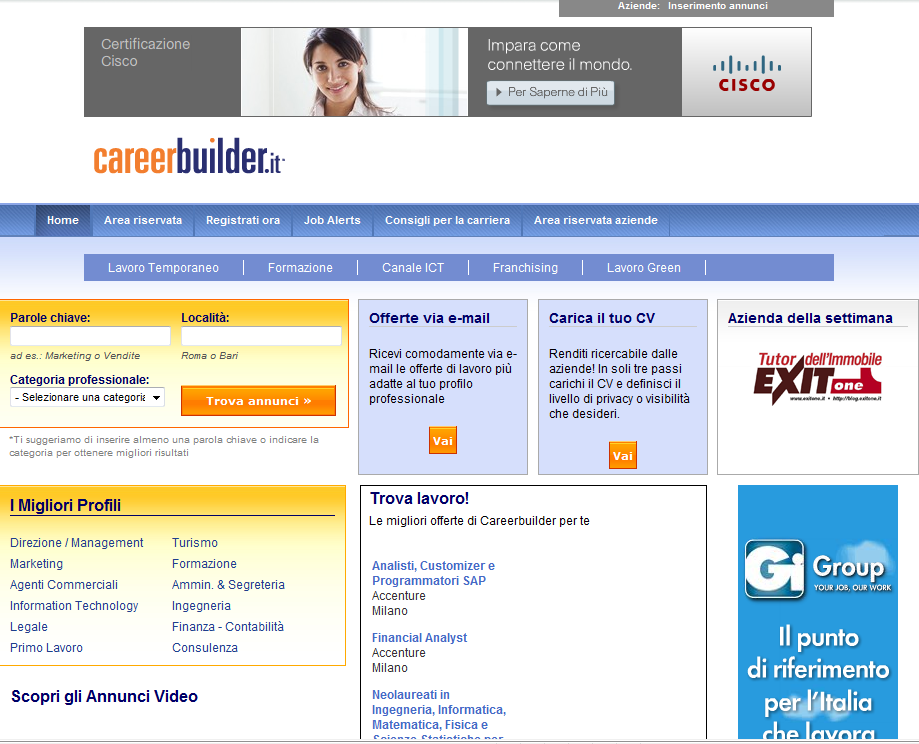This screenshot has height=744, width=919.
Task: Select Franchising menu item
Action: 525,268
